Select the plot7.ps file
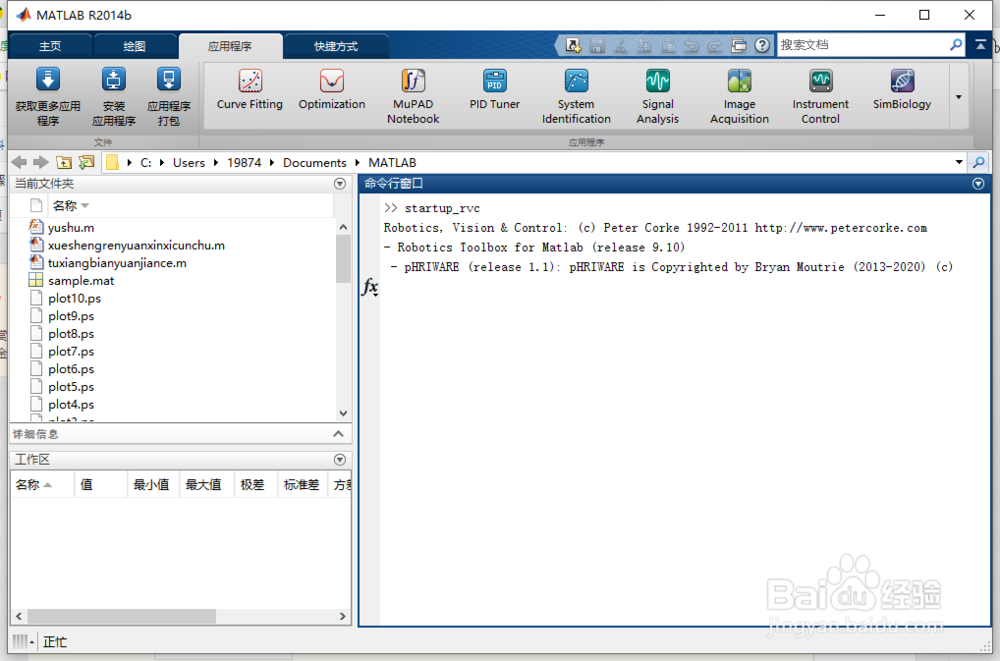 71,352
